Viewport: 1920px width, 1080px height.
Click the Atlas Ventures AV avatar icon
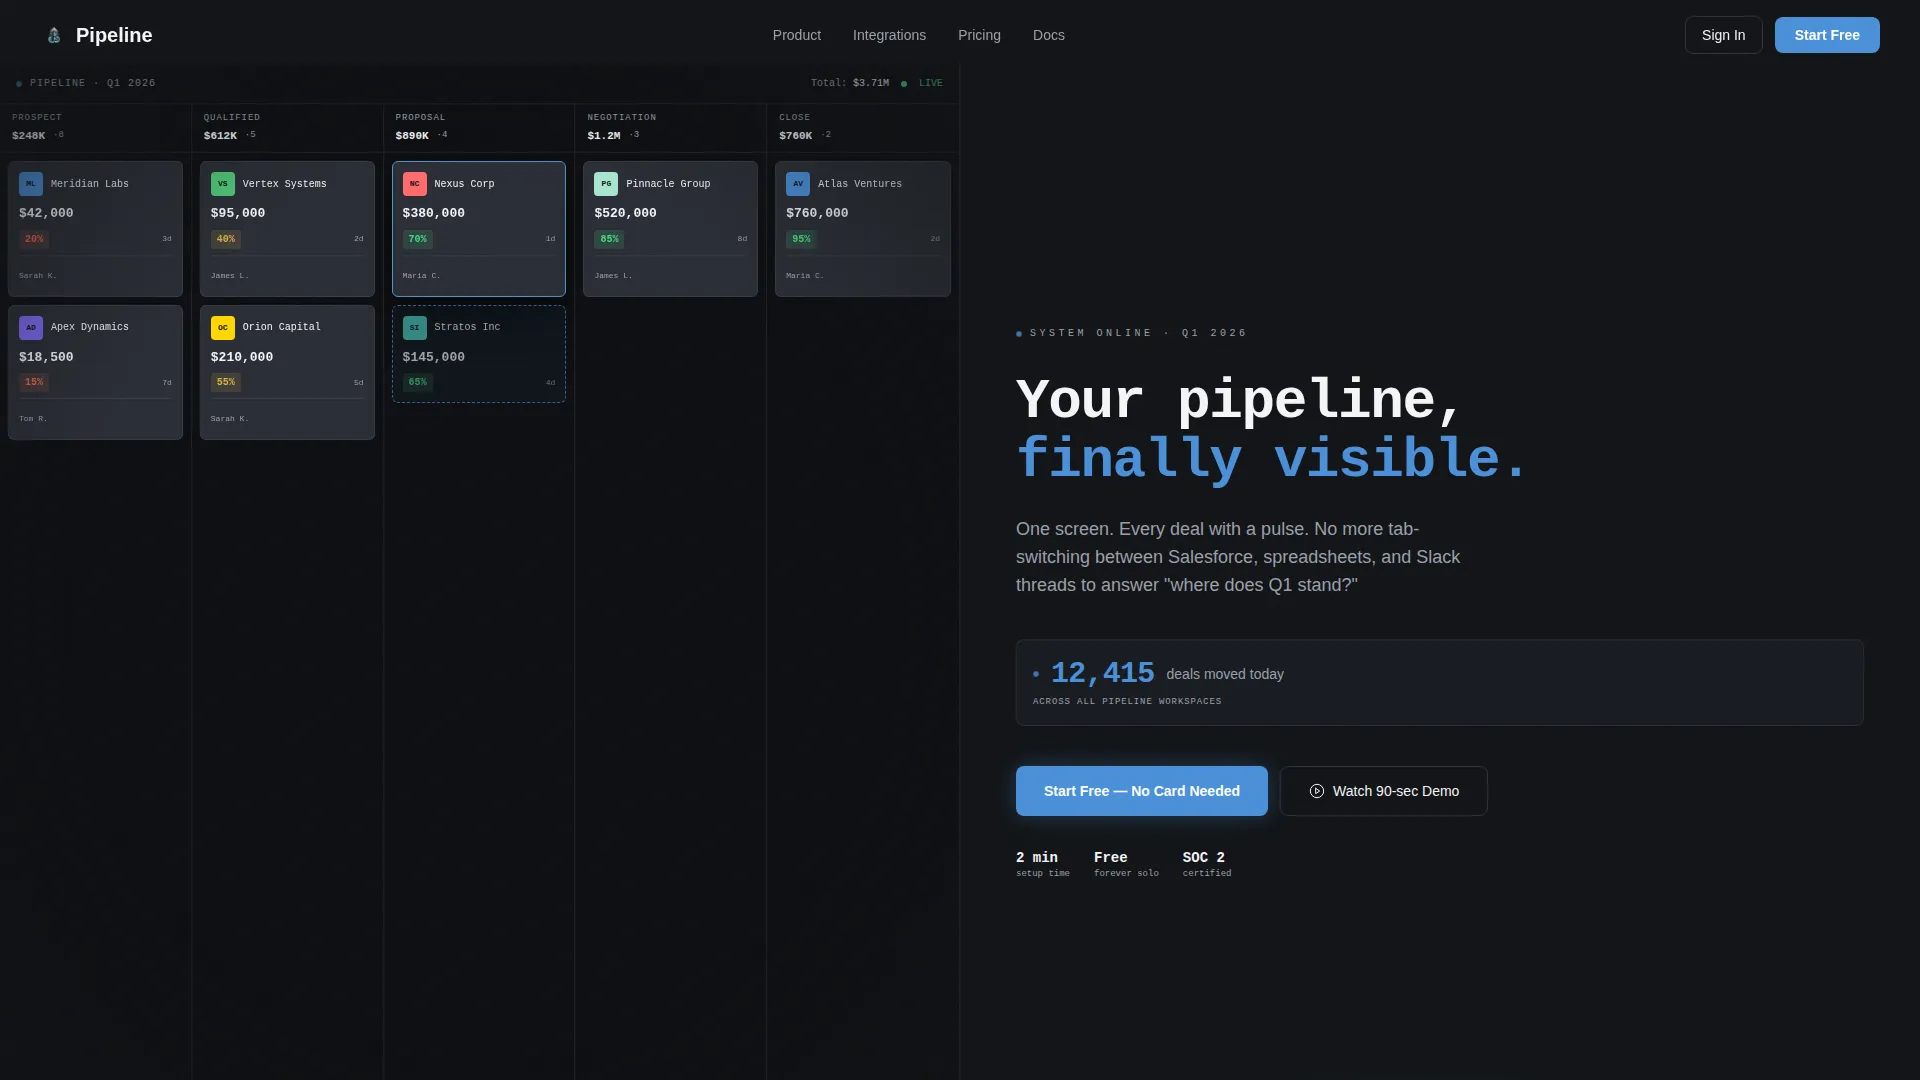pos(798,184)
